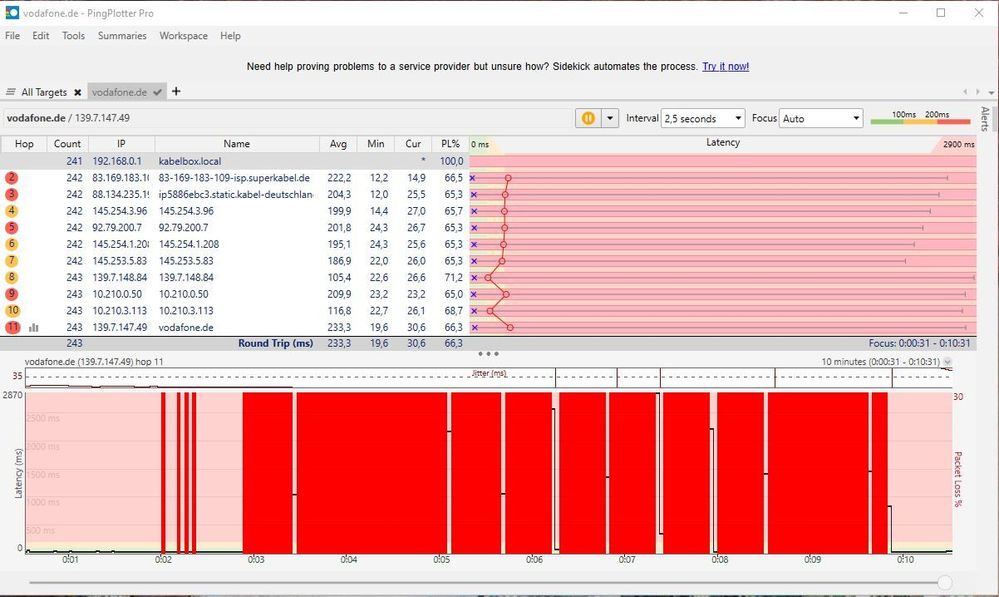Sort by the Hop column header
This screenshot has height=597, width=999.
(24, 144)
